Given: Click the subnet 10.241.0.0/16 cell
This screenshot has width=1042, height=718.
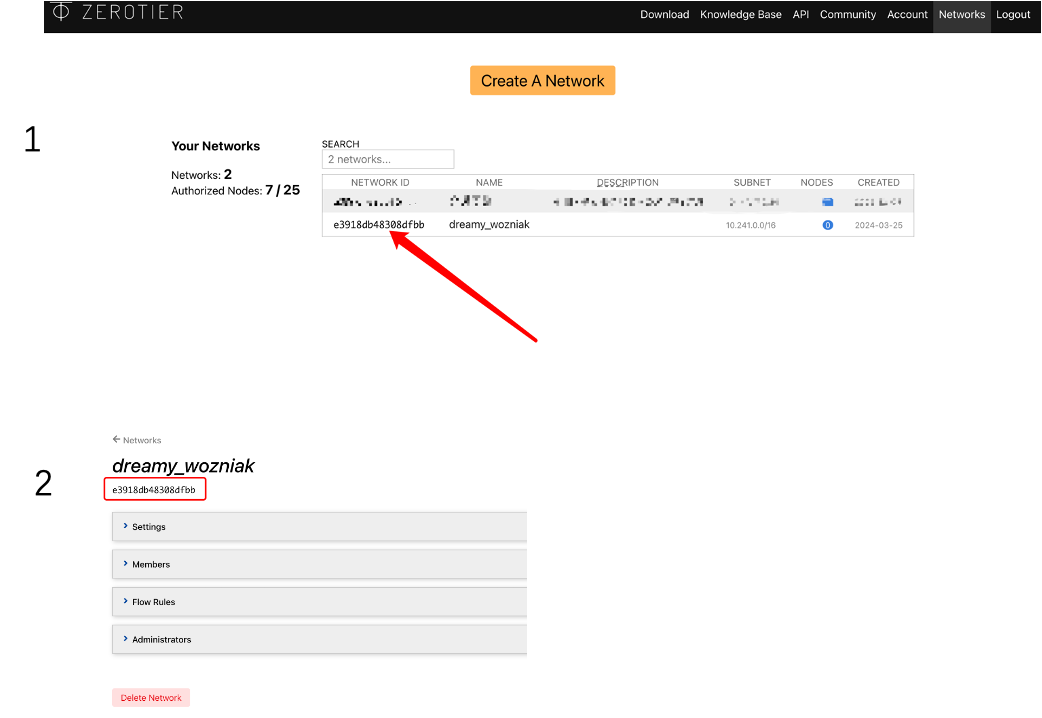Looking at the screenshot, I should 750,225.
